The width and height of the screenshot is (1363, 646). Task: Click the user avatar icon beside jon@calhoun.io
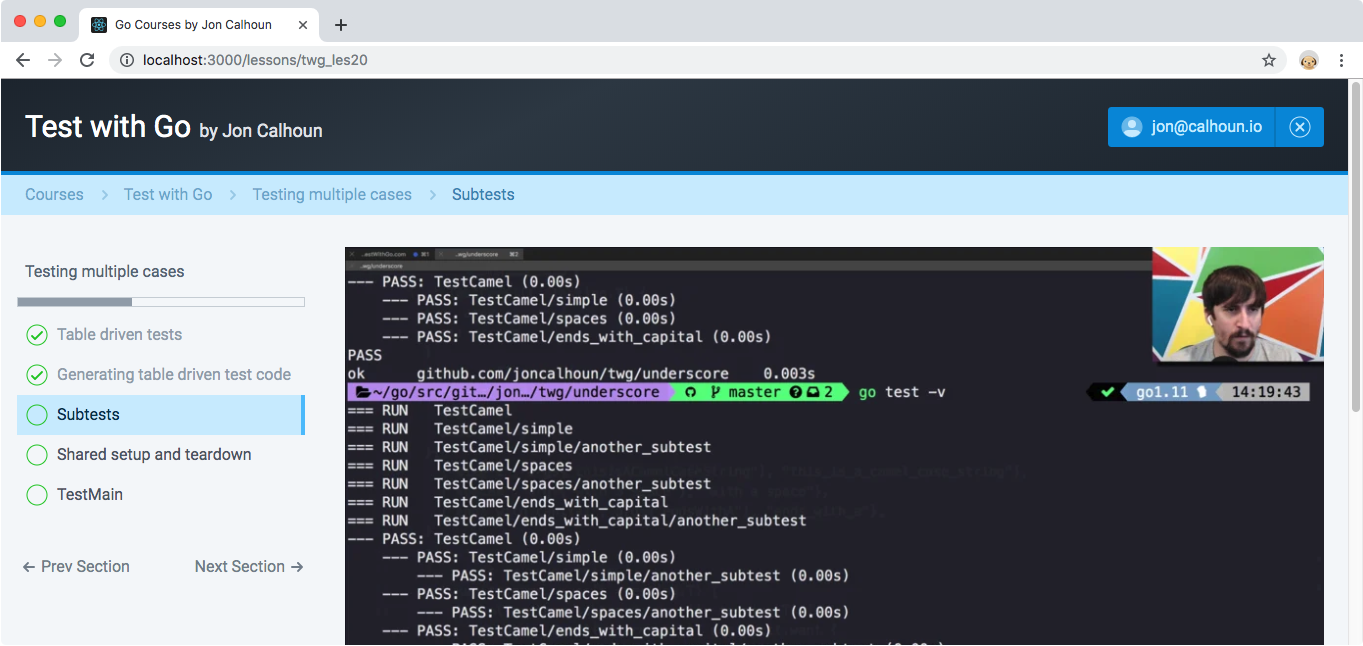pos(1132,127)
